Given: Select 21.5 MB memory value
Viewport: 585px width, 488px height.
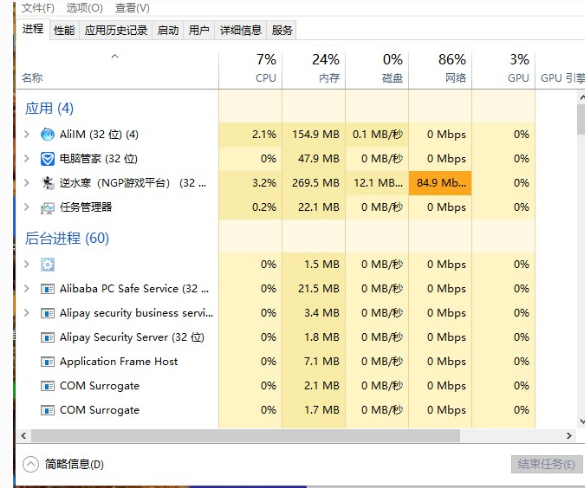Looking at the screenshot, I should pos(319,289).
